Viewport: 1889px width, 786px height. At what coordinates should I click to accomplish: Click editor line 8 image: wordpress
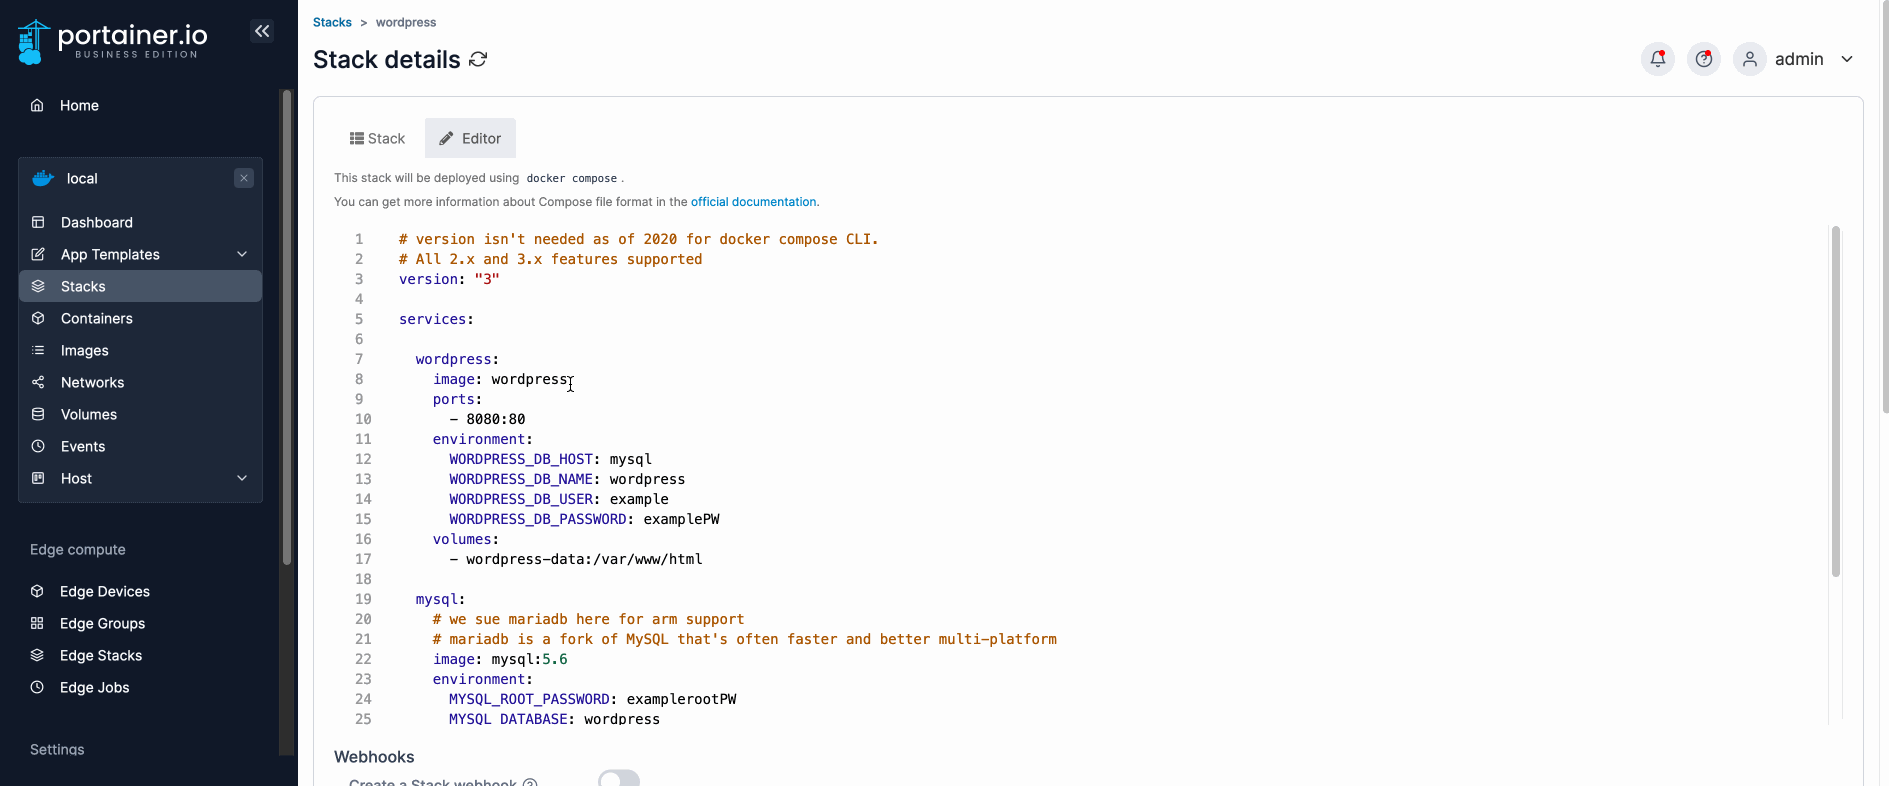tap(500, 379)
